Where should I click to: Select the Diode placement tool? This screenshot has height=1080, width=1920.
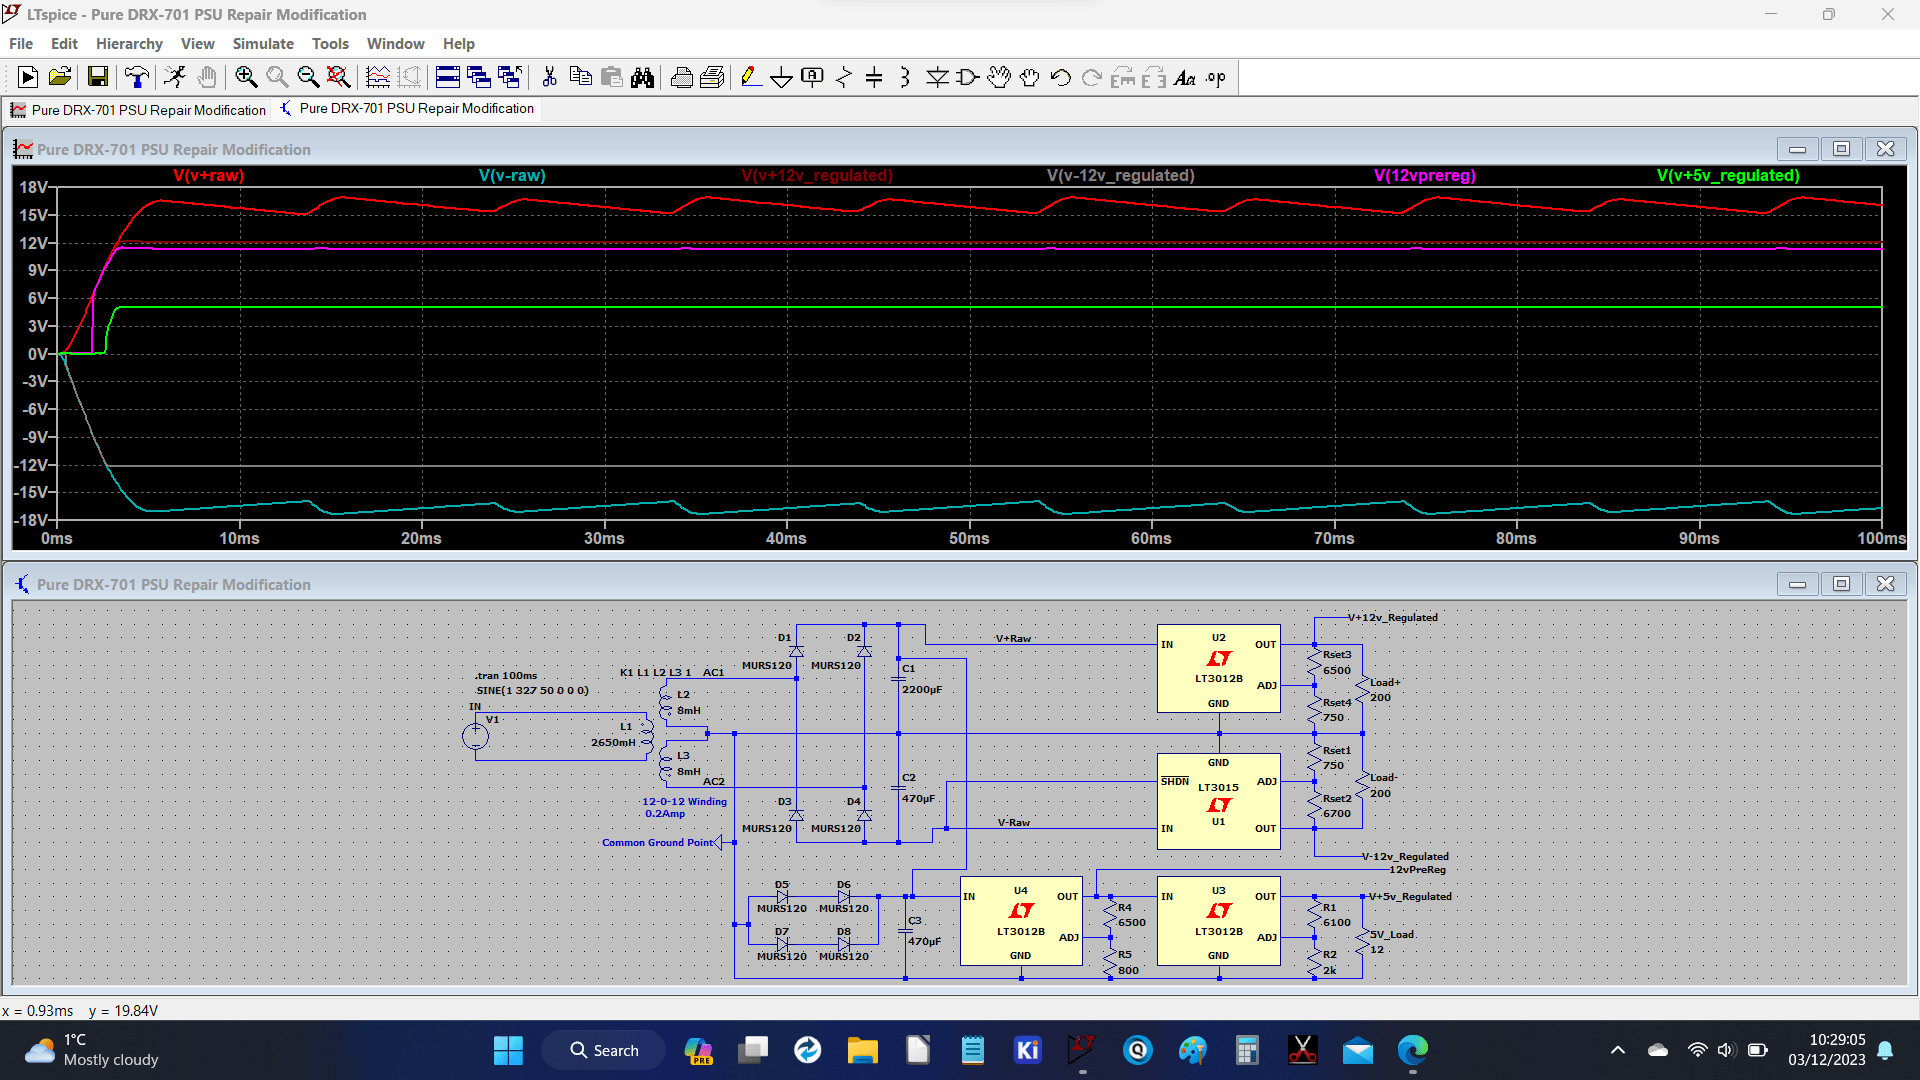937,77
